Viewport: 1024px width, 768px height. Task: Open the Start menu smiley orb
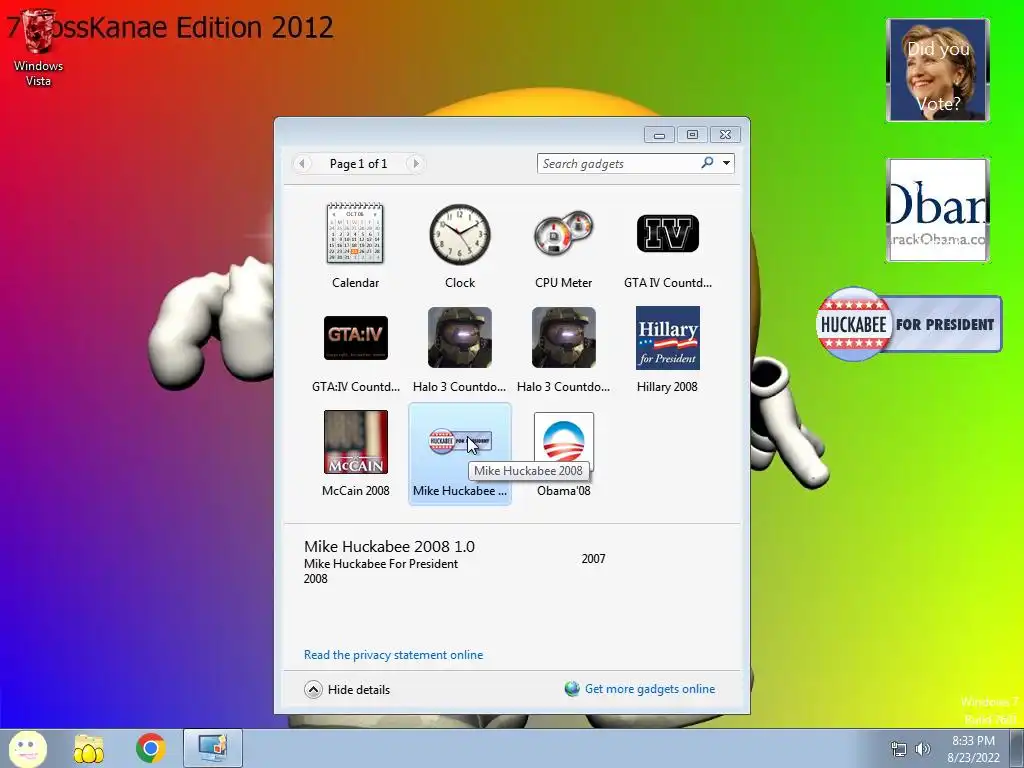click(x=27, y=748)
